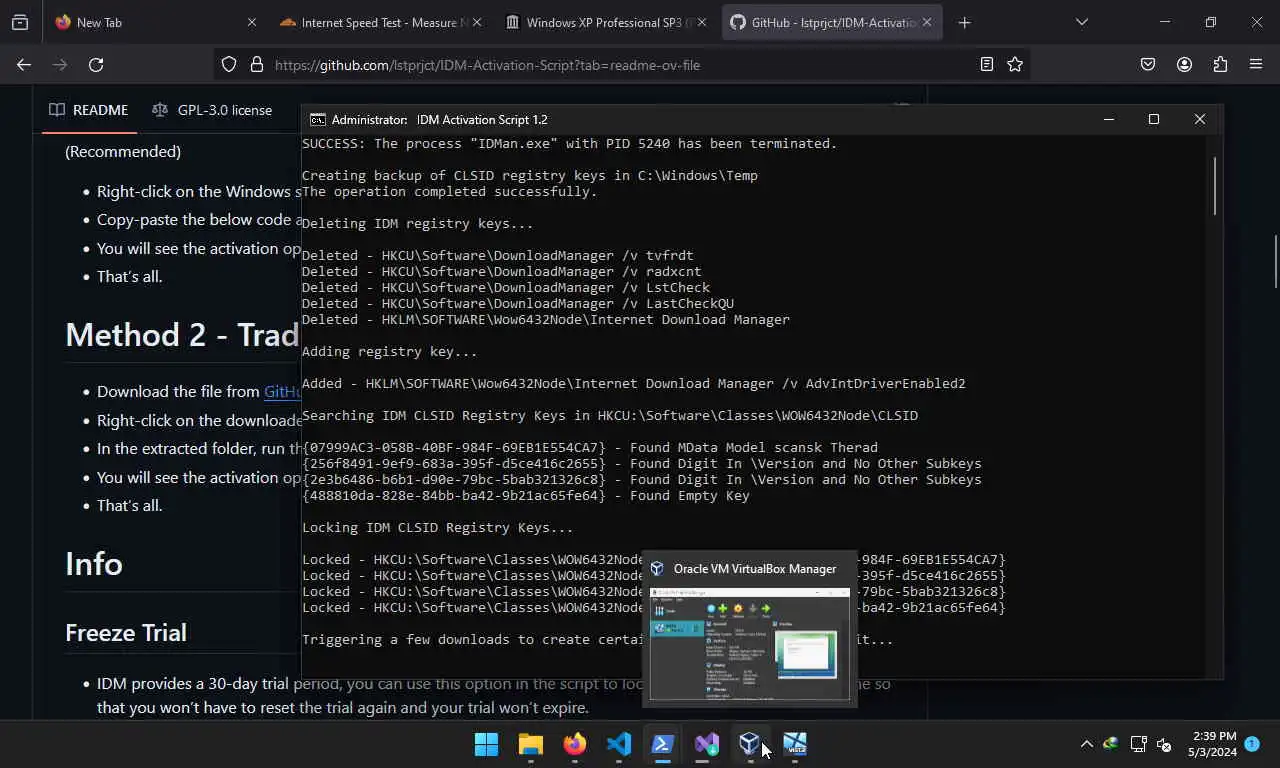The image size is (1280, 768).
Task: Open Visual Studio Code from taskbar
Action: point(619,744)
